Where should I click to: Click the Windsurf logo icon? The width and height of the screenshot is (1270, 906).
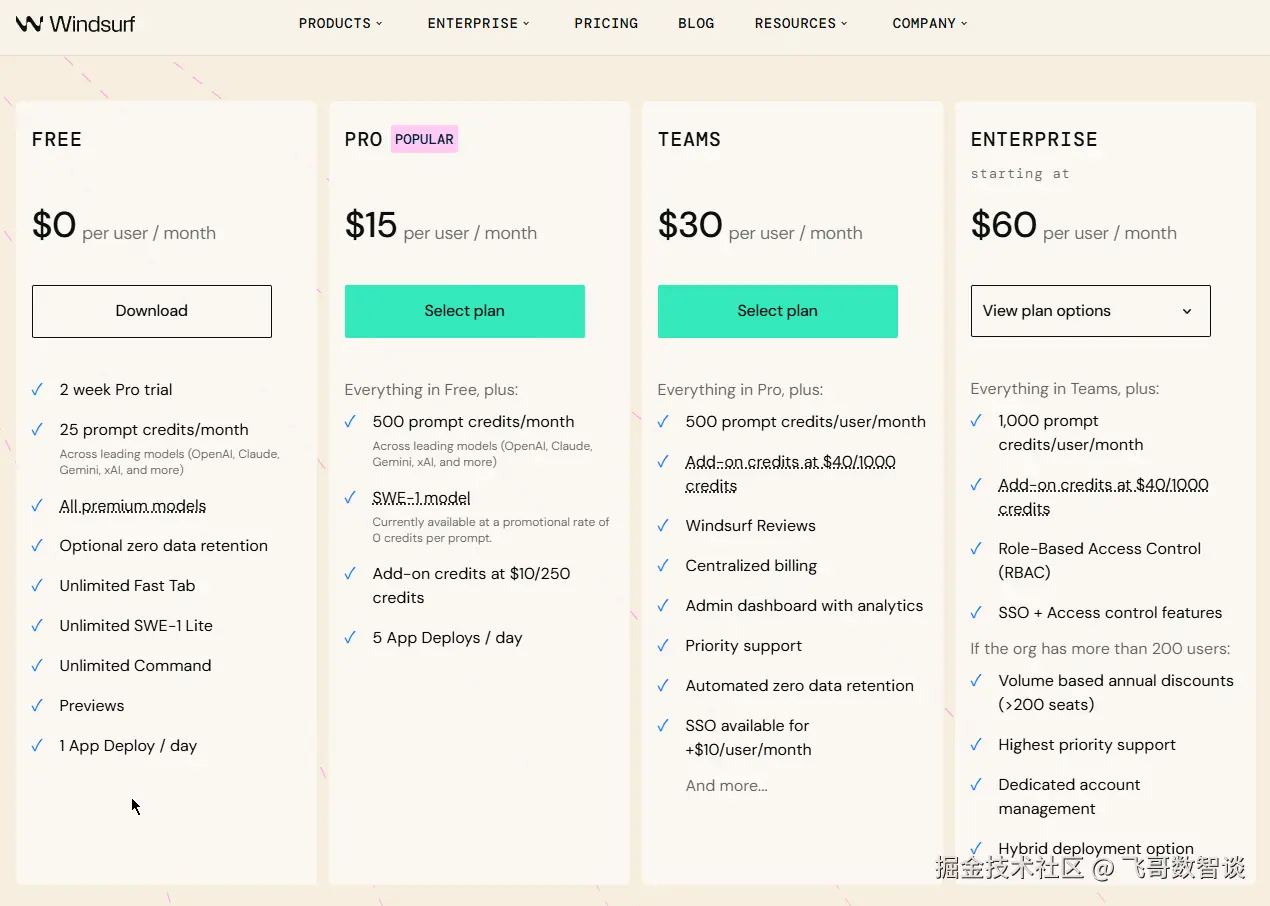[29, 23]
